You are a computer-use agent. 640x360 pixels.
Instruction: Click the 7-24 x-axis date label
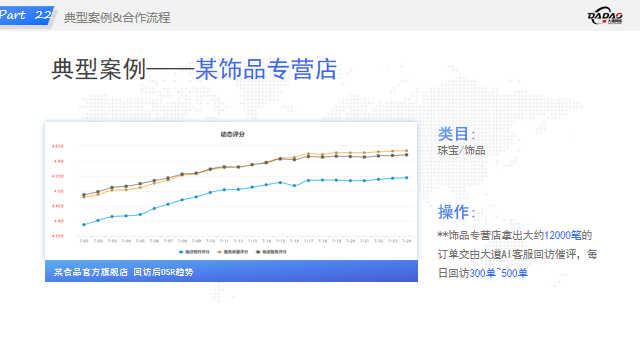(407, 241)
